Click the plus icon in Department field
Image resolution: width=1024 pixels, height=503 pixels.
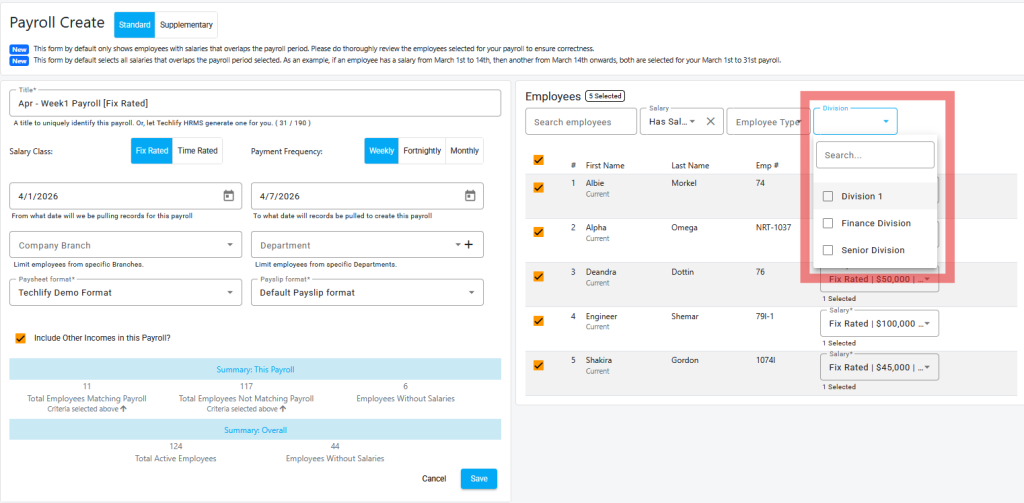click(x=467, y=245)
